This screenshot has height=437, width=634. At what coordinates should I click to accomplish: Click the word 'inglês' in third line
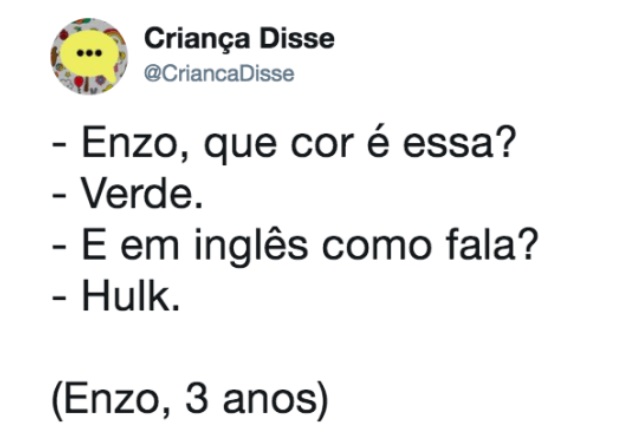pyautogui.click(x=251, y=246)
